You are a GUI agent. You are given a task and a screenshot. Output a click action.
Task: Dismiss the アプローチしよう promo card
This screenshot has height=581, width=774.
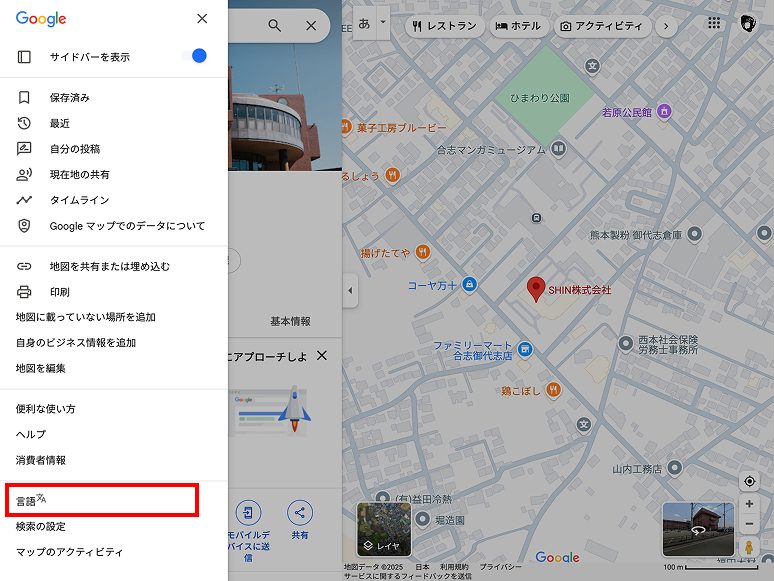point(322,355)
